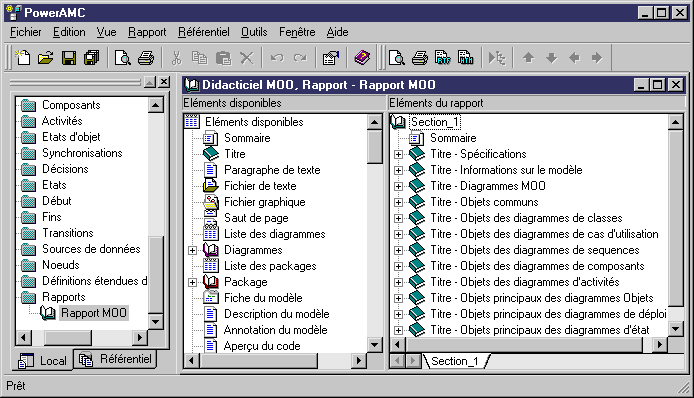Open the Référentiel menu
This screenshot has width=694, height=398.
coord(204,32)
